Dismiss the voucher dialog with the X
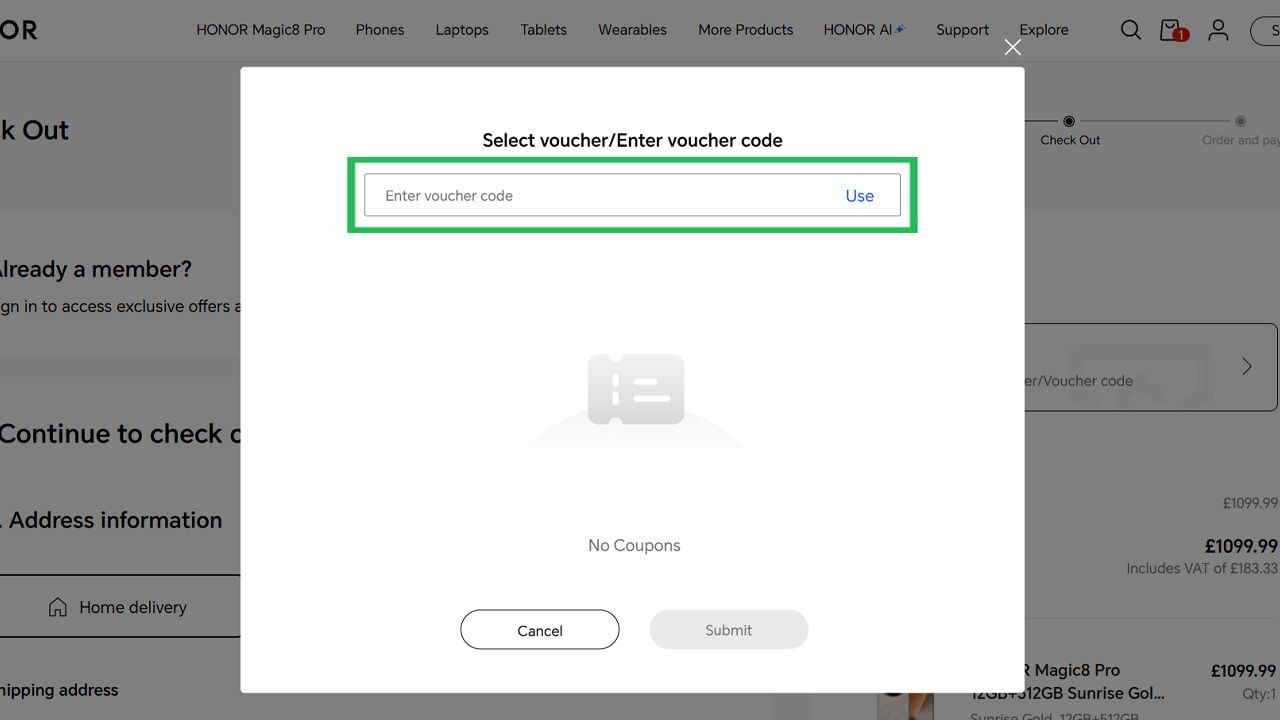Screen dimensions: 1280x720 1012,47
